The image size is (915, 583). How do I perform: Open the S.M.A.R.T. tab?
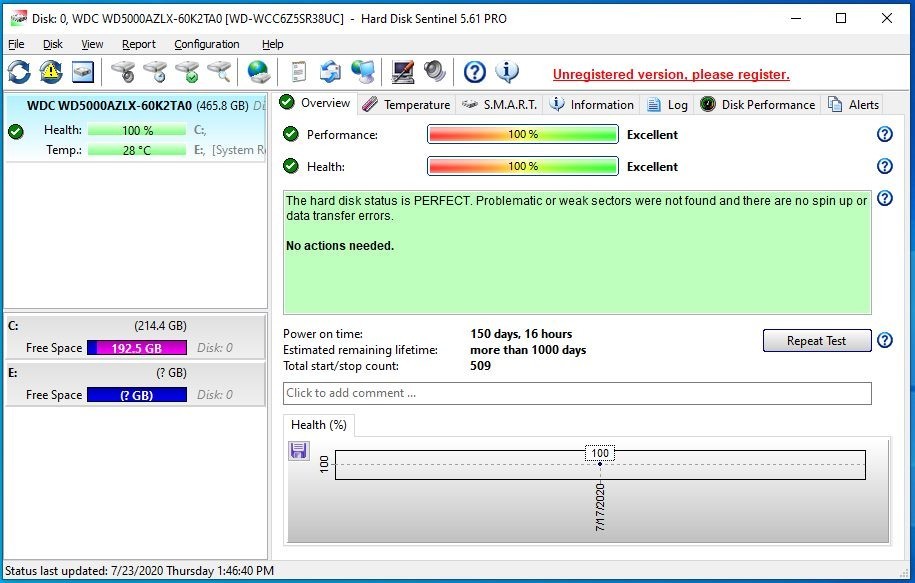tap(500, 104)
